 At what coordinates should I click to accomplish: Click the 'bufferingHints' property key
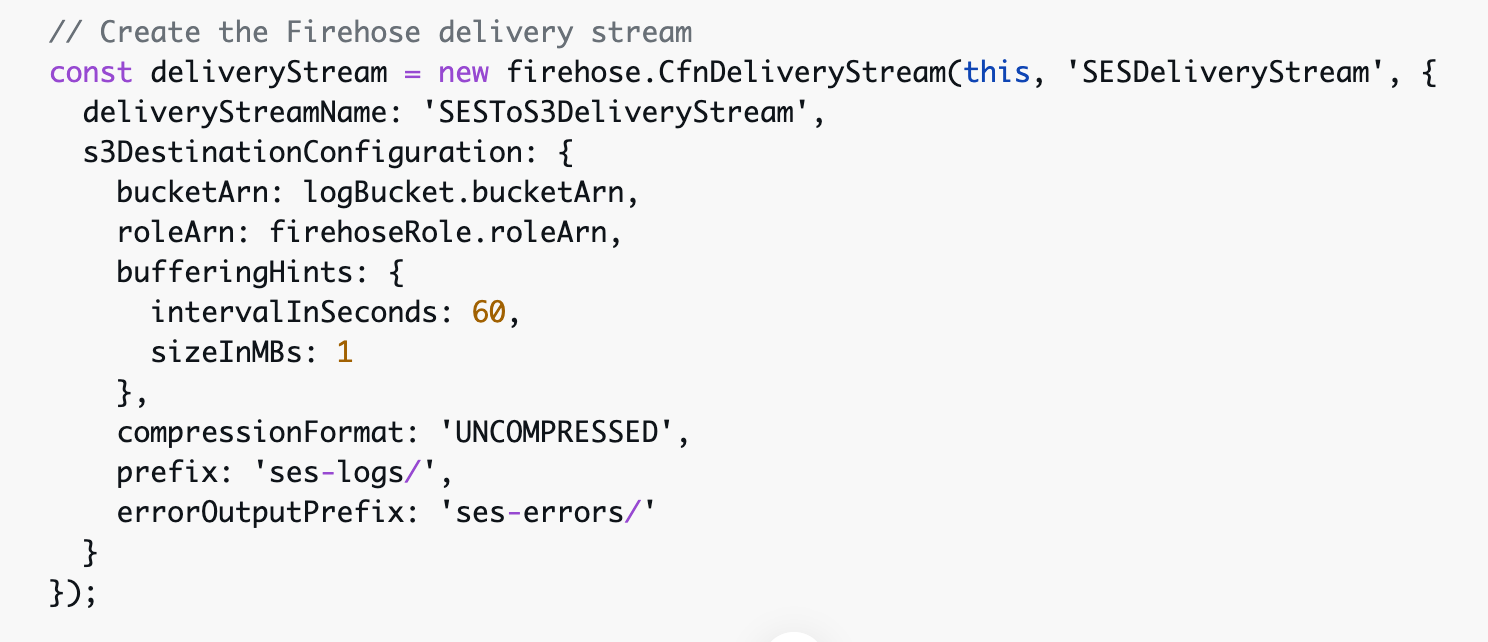tap(234, 272)
